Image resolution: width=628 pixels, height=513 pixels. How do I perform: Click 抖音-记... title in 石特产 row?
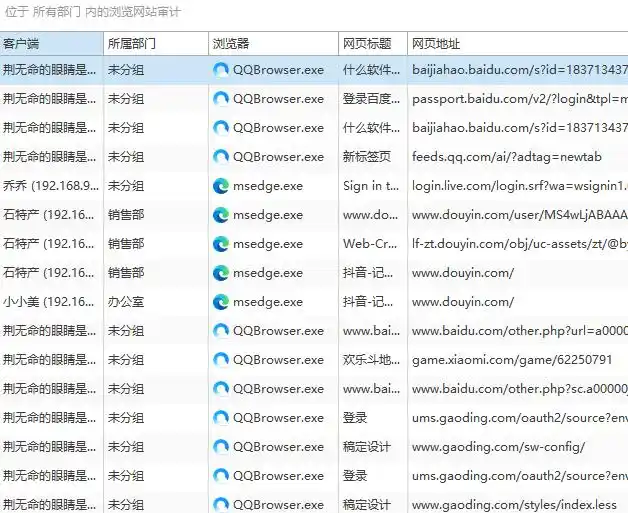point(368,273)
